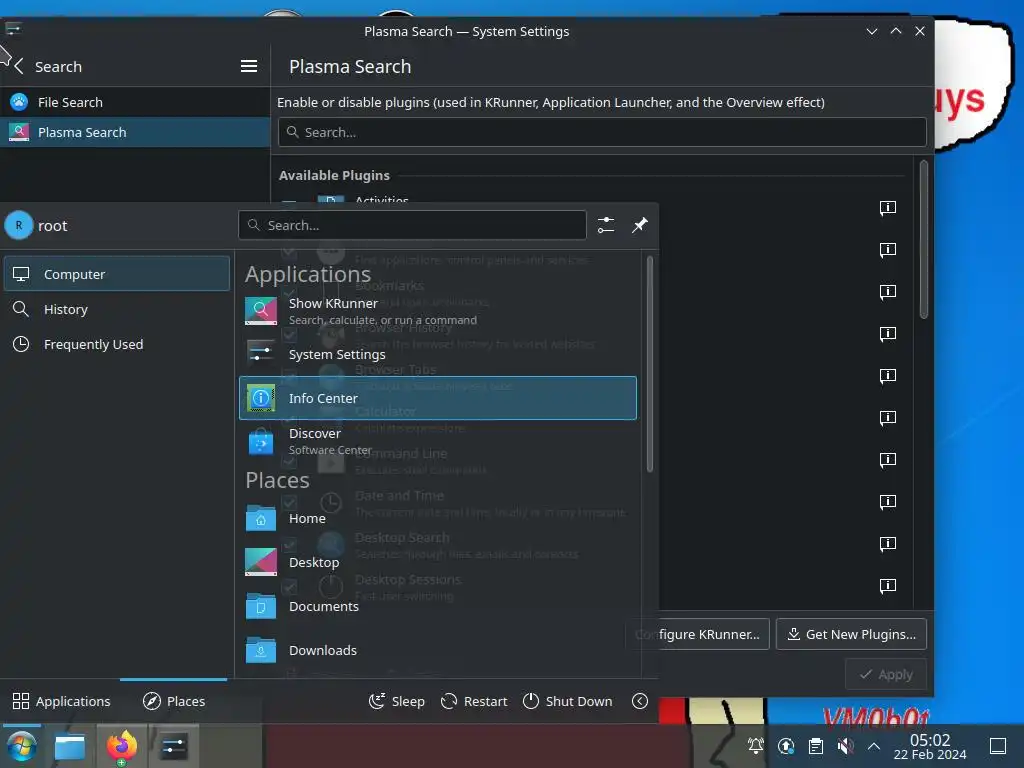This screenshot has height=768, width=1024.
Task: Open the clipboard tray icon
Action: pos(816,745)
